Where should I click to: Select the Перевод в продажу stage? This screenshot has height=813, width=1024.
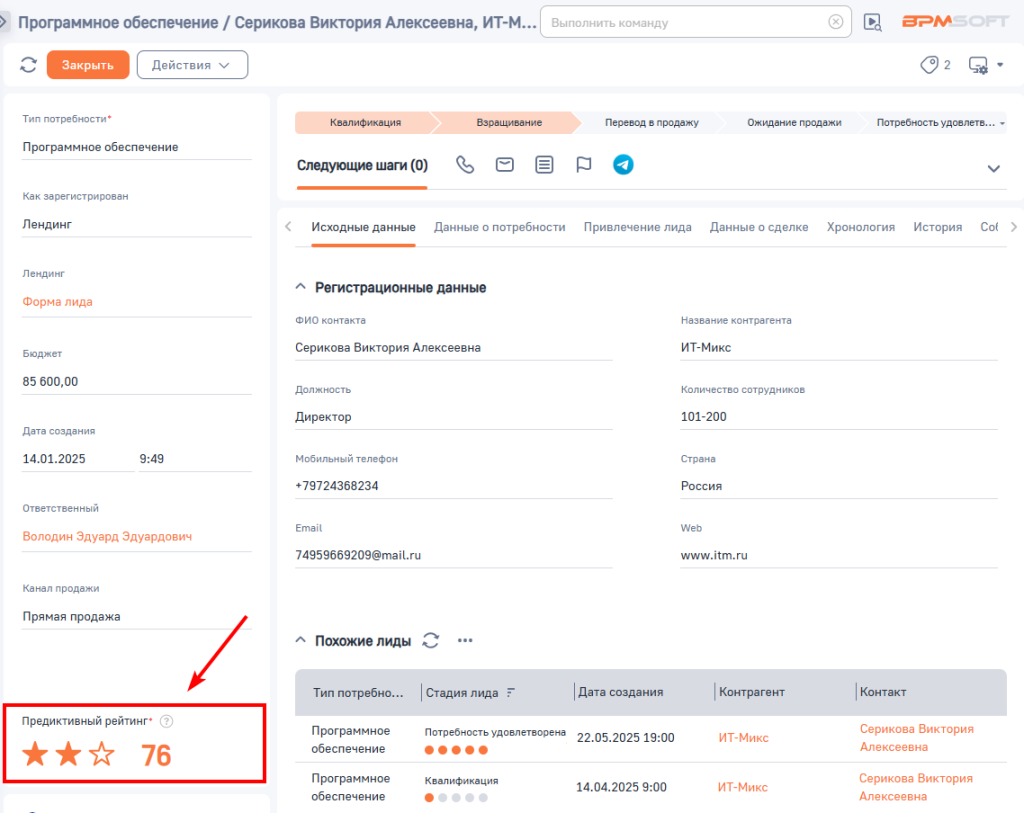click(651, 123)
